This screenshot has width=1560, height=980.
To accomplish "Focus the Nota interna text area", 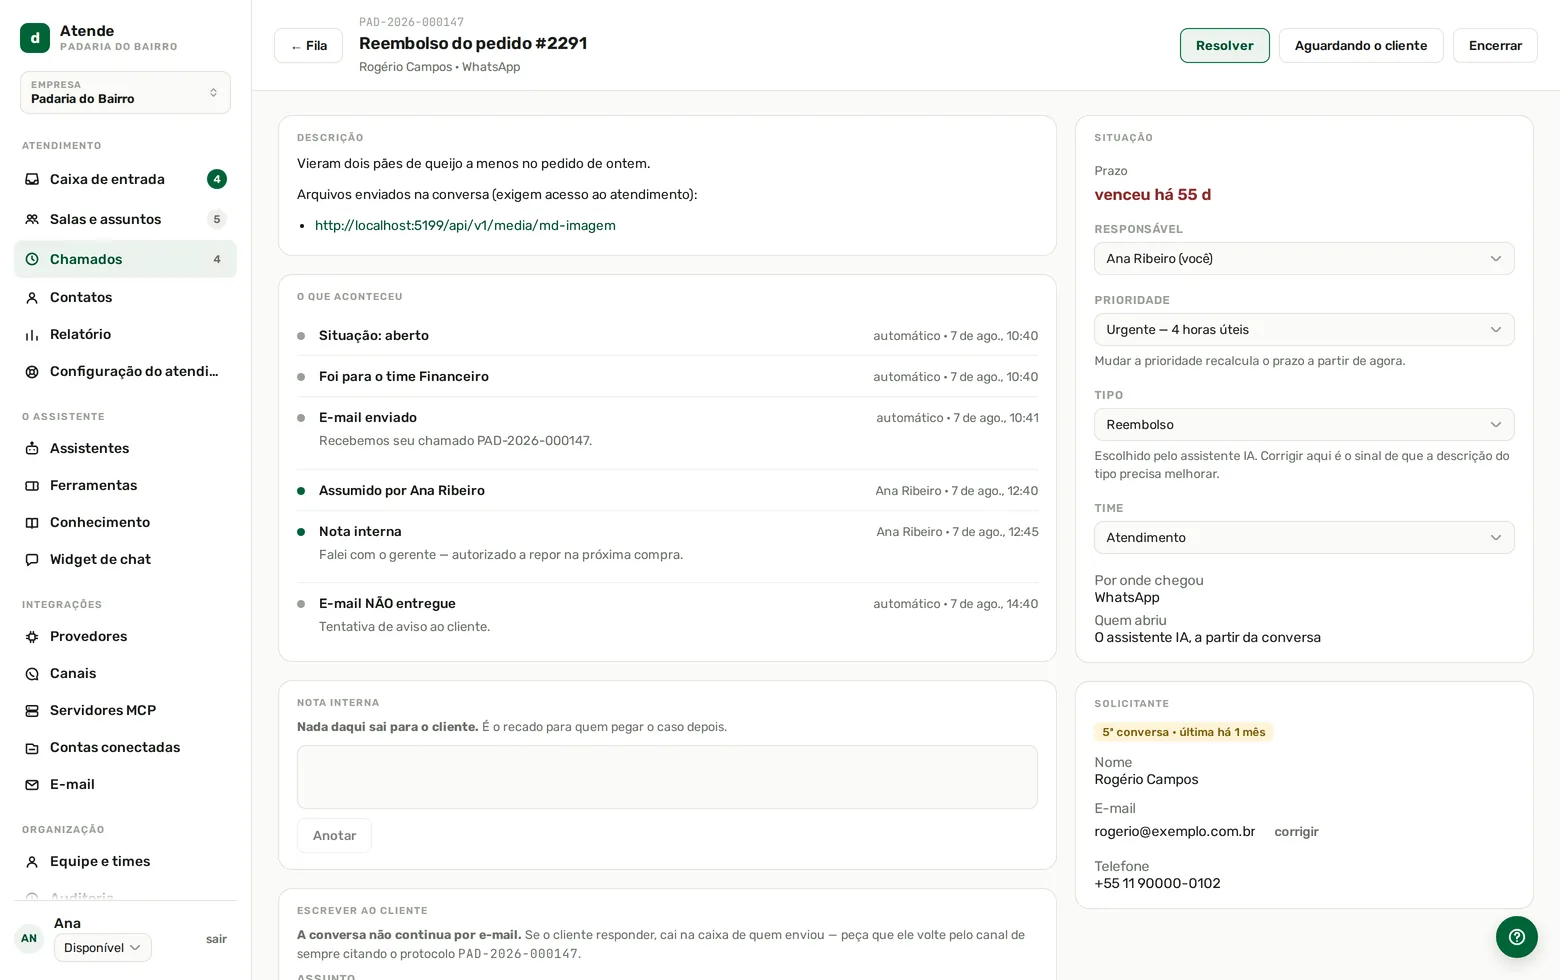I will 667,777.
